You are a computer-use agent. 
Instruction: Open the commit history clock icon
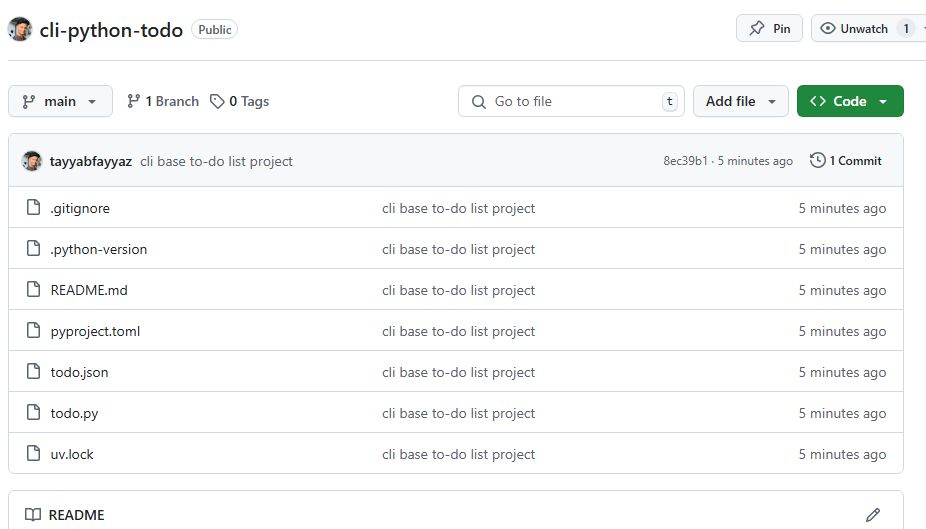(x=817, y=160)
